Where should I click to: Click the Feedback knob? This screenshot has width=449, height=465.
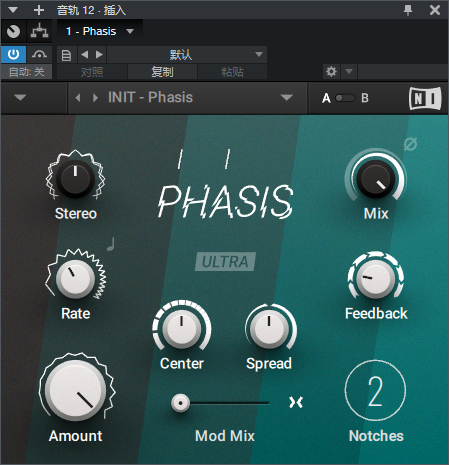point(376,279)
